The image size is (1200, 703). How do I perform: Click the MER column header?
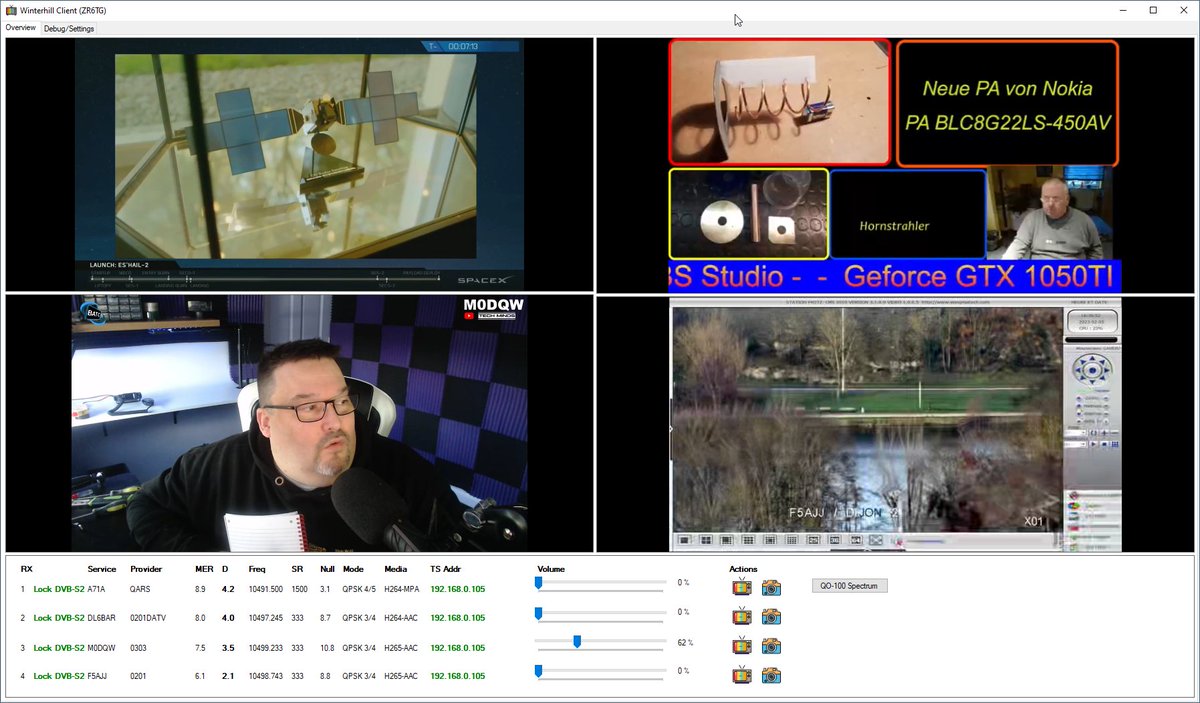click(203, 569)
